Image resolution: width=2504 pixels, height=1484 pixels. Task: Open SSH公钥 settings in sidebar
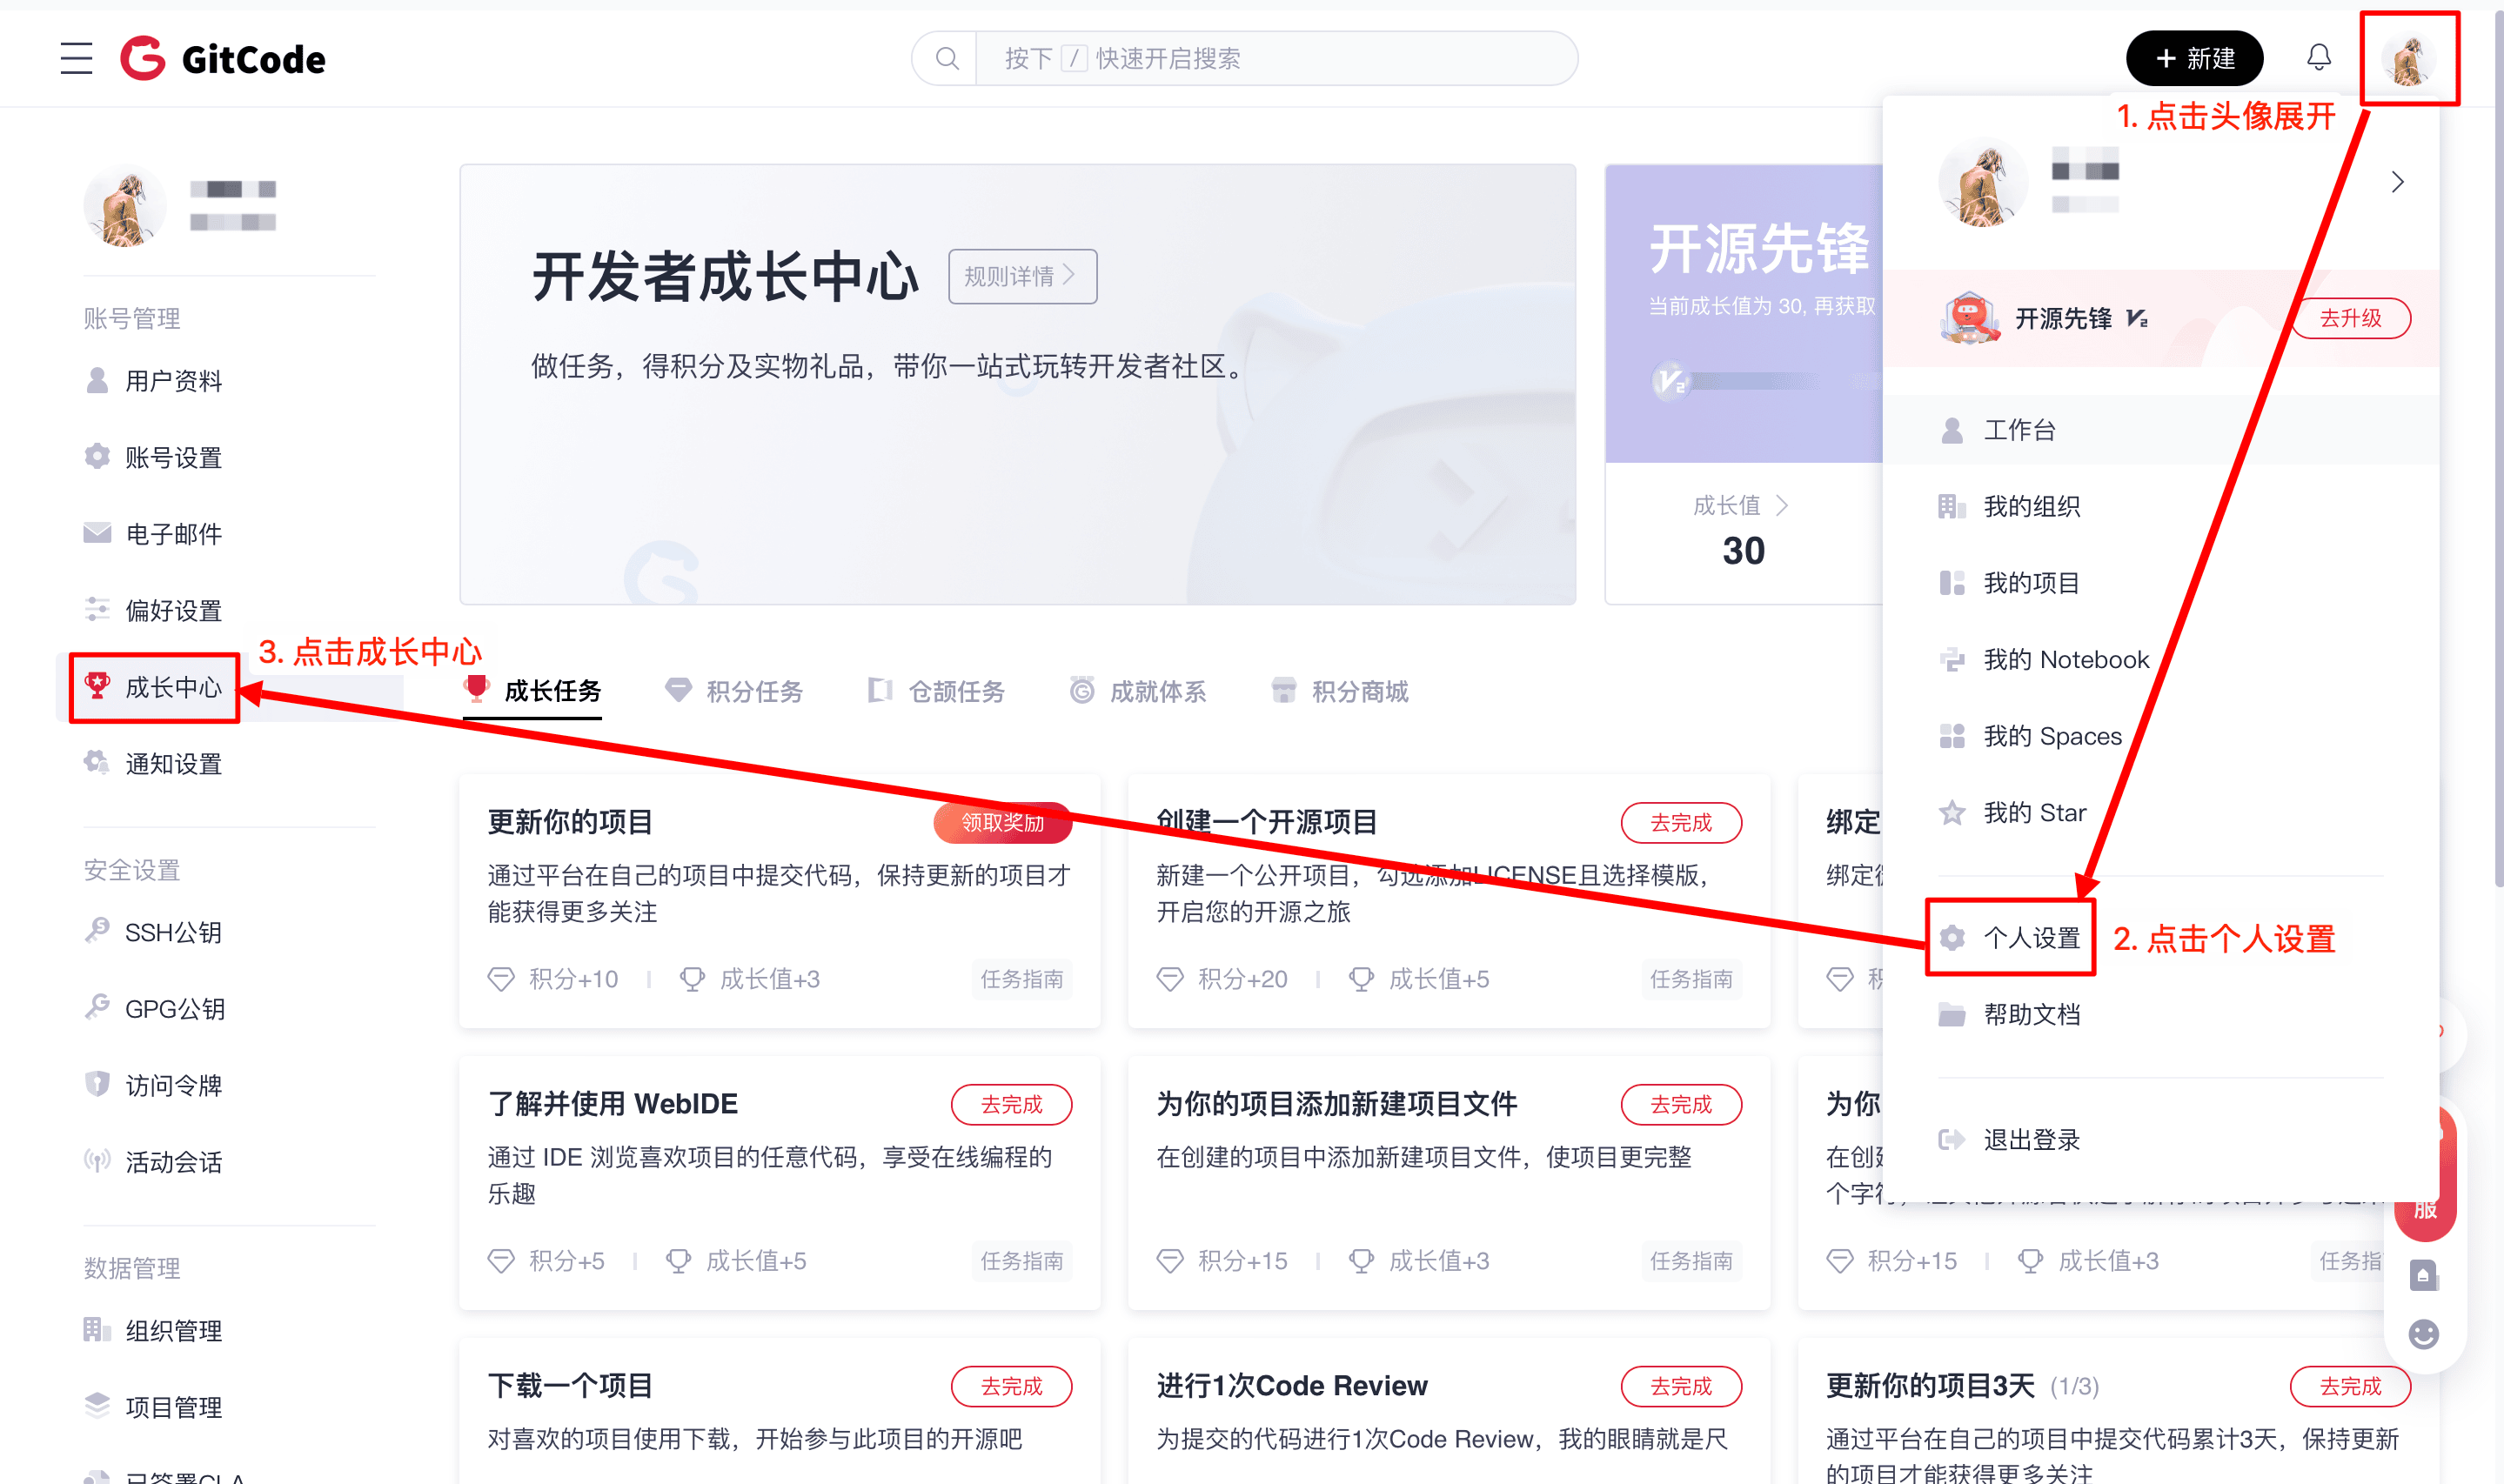pyautogui.click(x=172, y=932)
